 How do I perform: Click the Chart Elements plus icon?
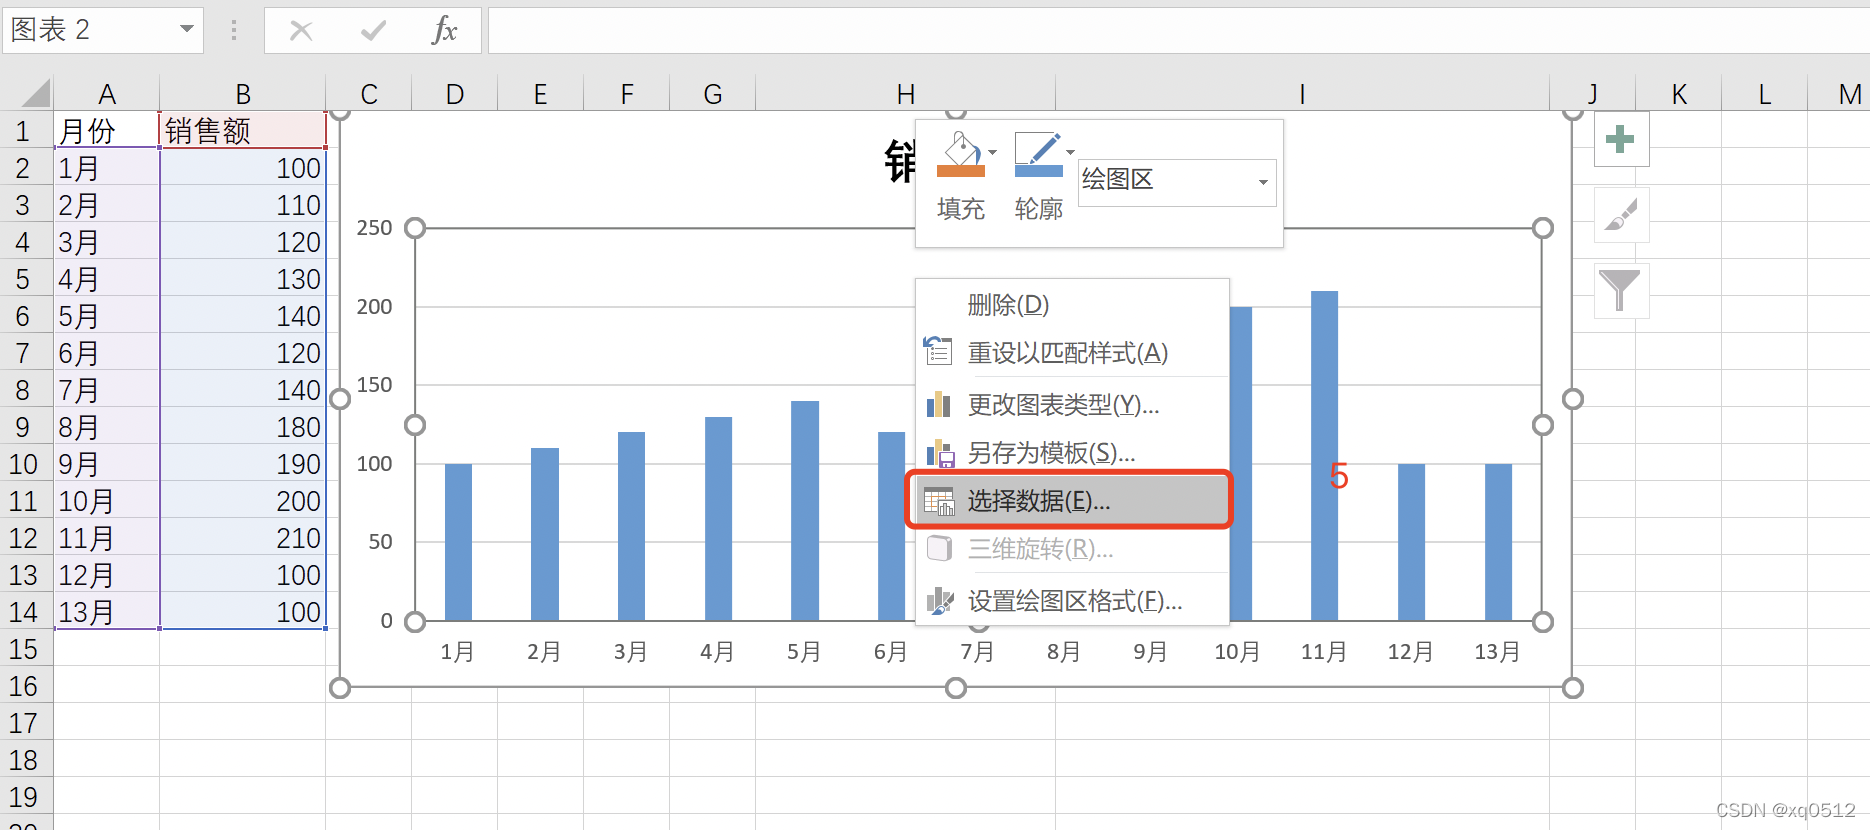(1621, 140)
